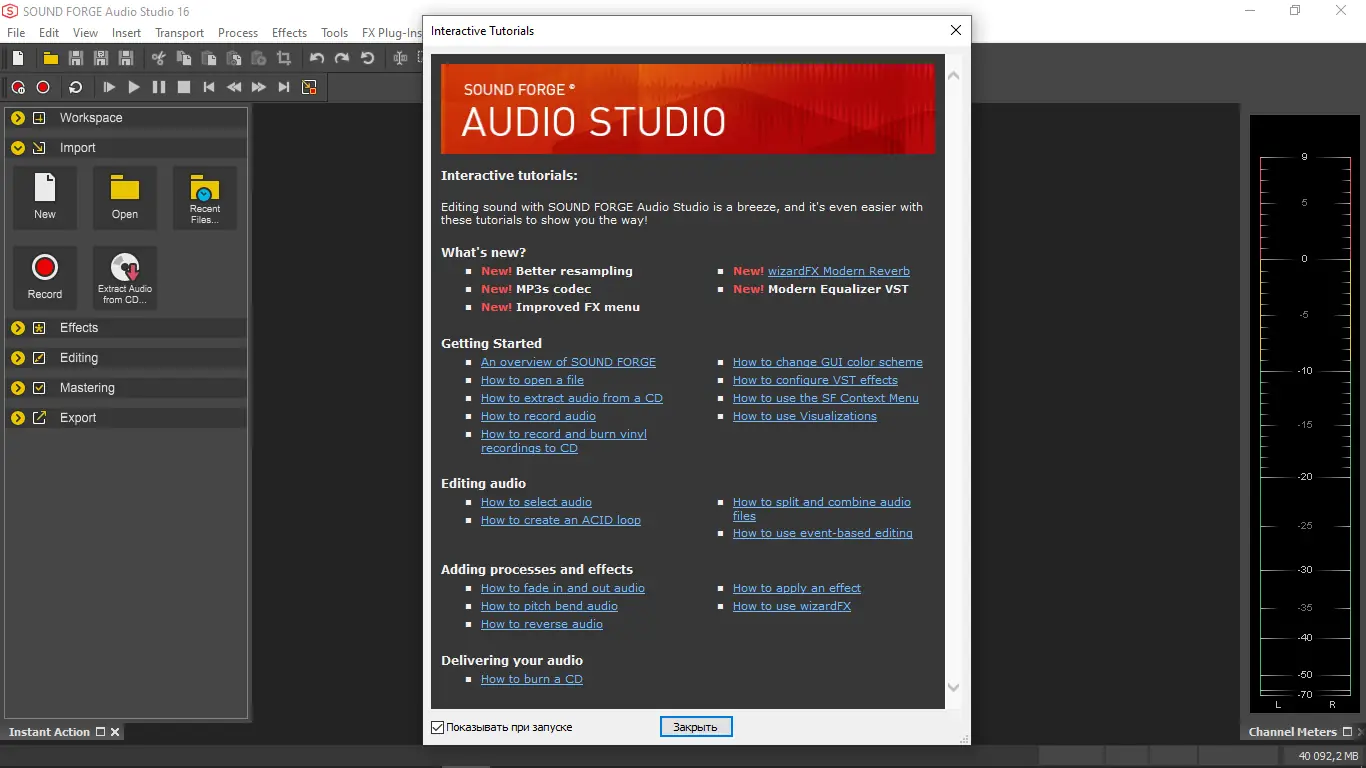Open the Tools menu

pos(335,33)
